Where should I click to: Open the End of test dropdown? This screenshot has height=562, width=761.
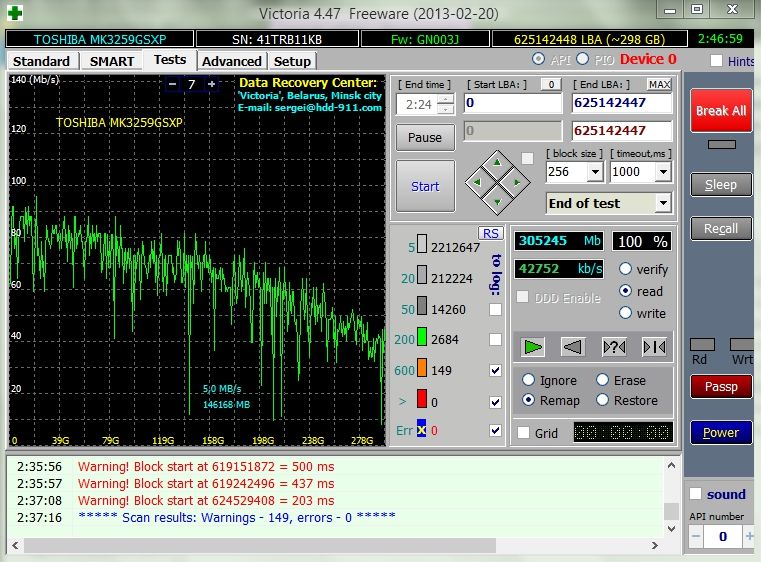pyautogui.click(x=662, y=203)
